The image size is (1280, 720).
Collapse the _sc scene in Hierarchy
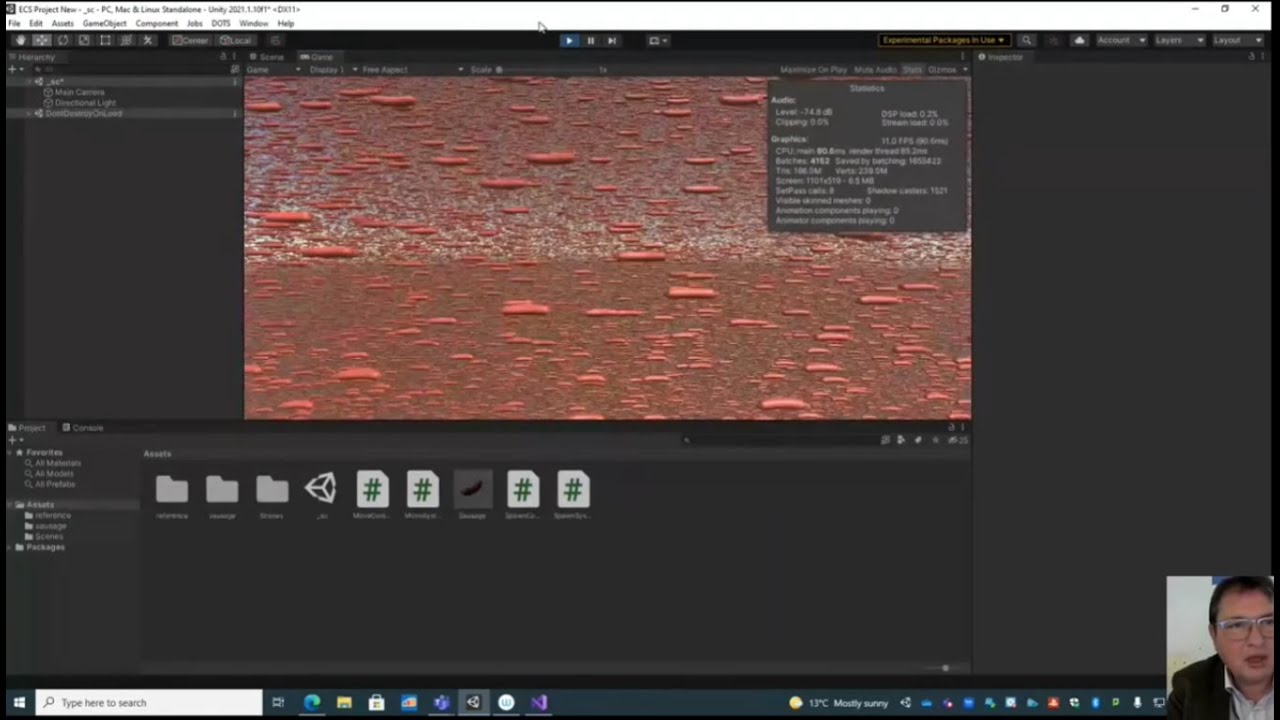(x=28, y=82)
